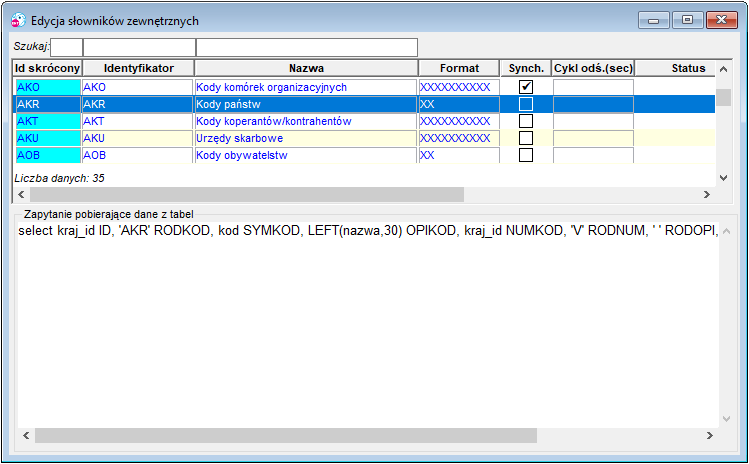The width and height of the screenshot is (749, 464).
Task: Check Synch. box for Kody obywatelstw
Action: coord(526,155)
